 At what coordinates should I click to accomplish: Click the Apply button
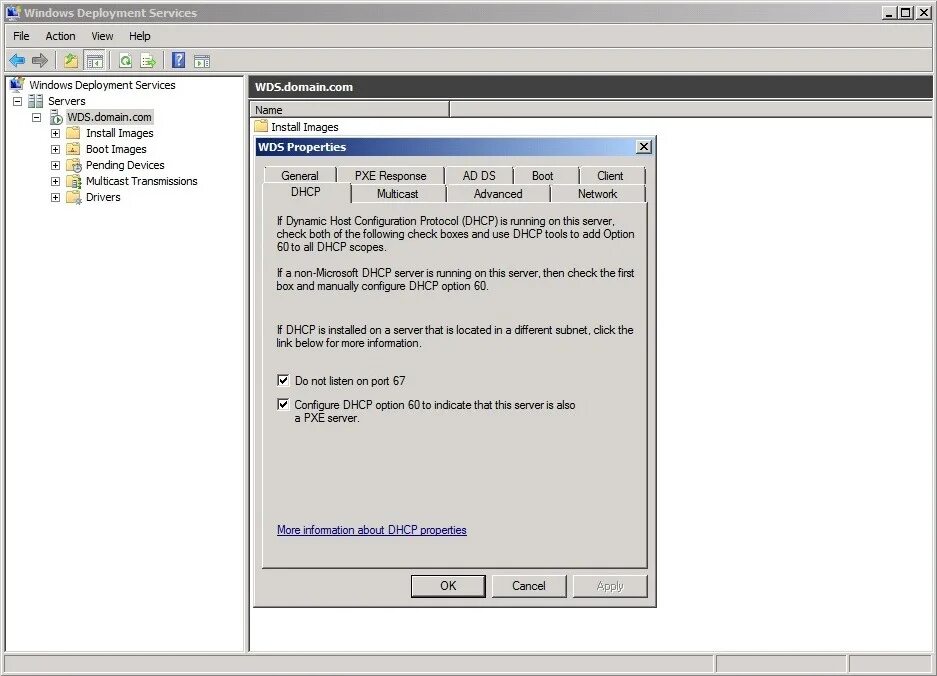coord(610,586)
